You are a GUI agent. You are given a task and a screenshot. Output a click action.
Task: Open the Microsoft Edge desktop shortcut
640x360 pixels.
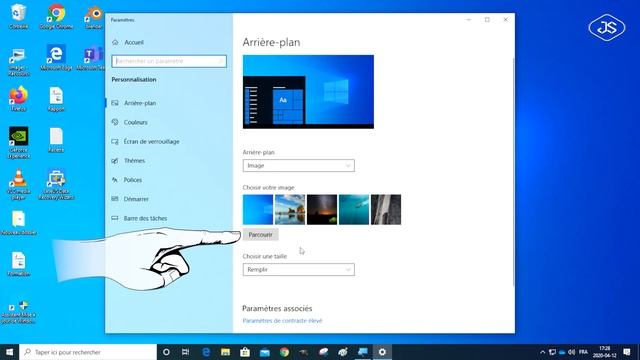(x=56, y=58)
